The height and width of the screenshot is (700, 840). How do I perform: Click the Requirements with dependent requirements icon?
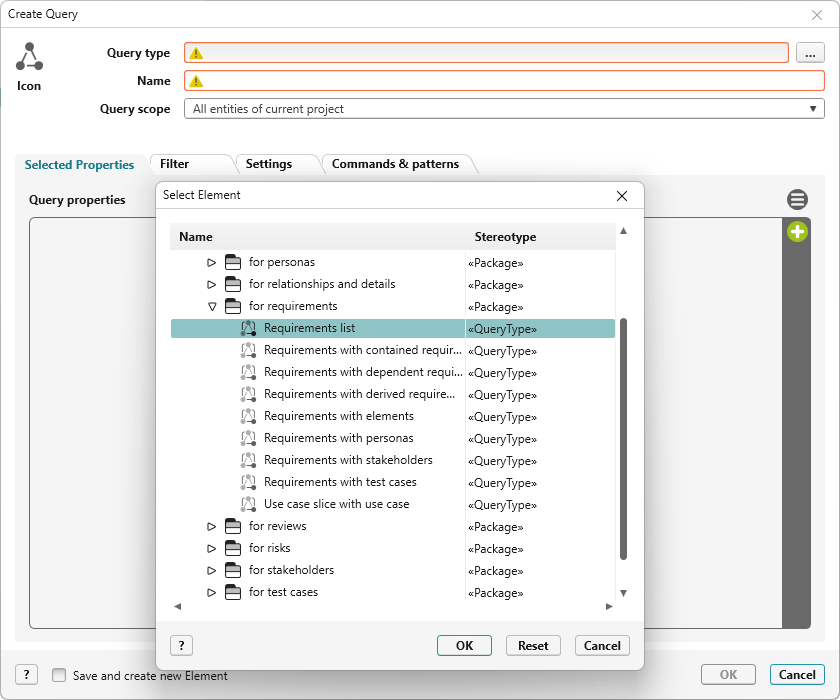tap(248, 372)
